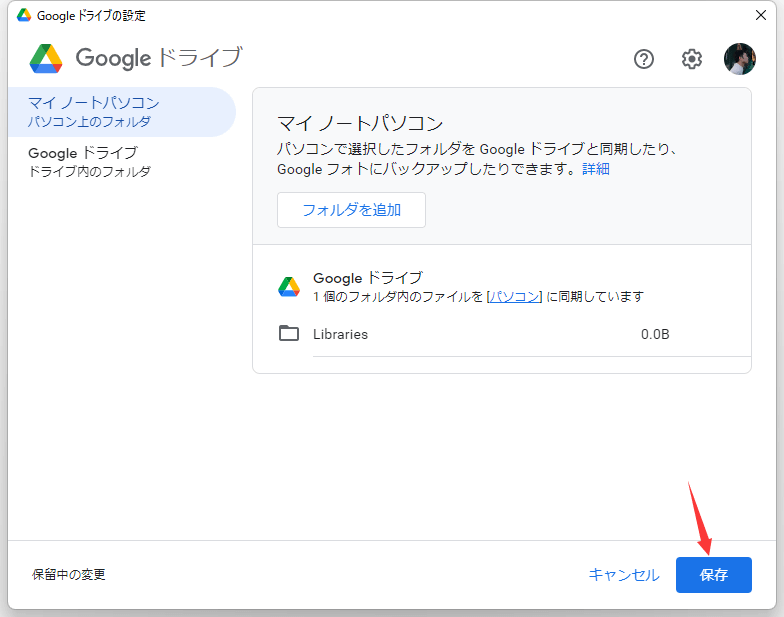Click the 保留中の変更 text
The height and width of the screenshot is (617, 784).
[x=69, y=574]
